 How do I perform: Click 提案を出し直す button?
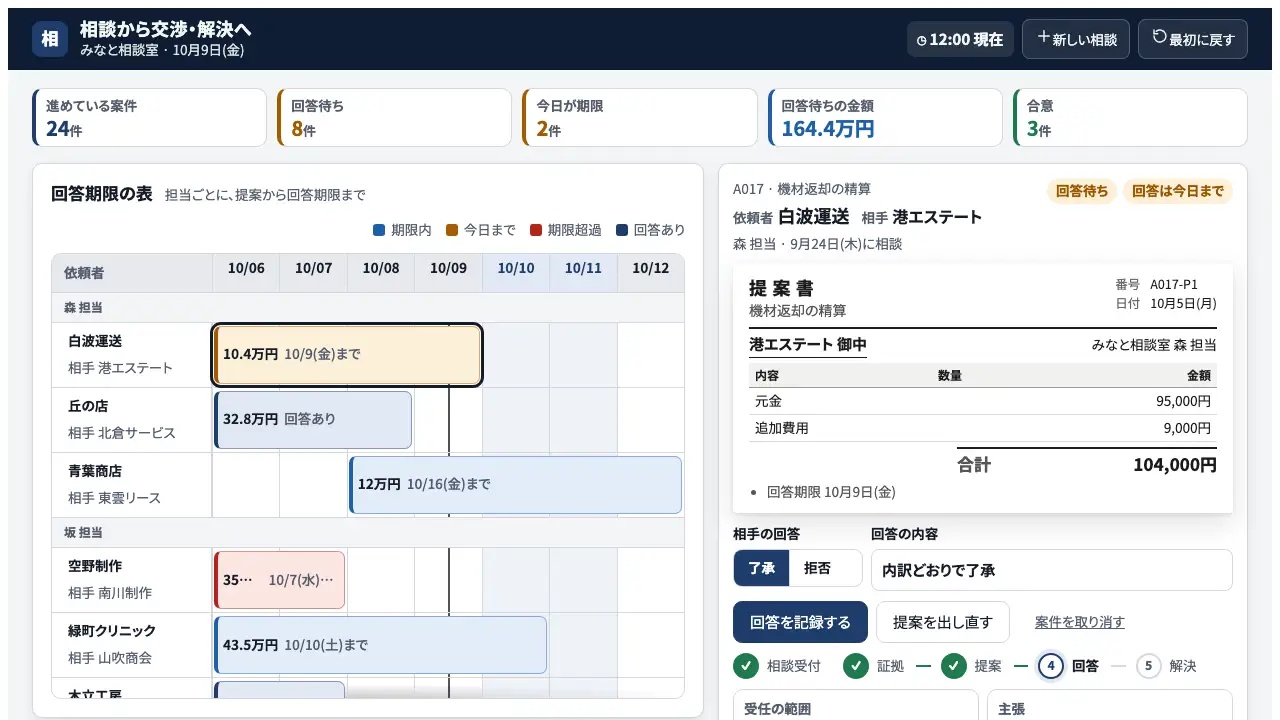943,622
